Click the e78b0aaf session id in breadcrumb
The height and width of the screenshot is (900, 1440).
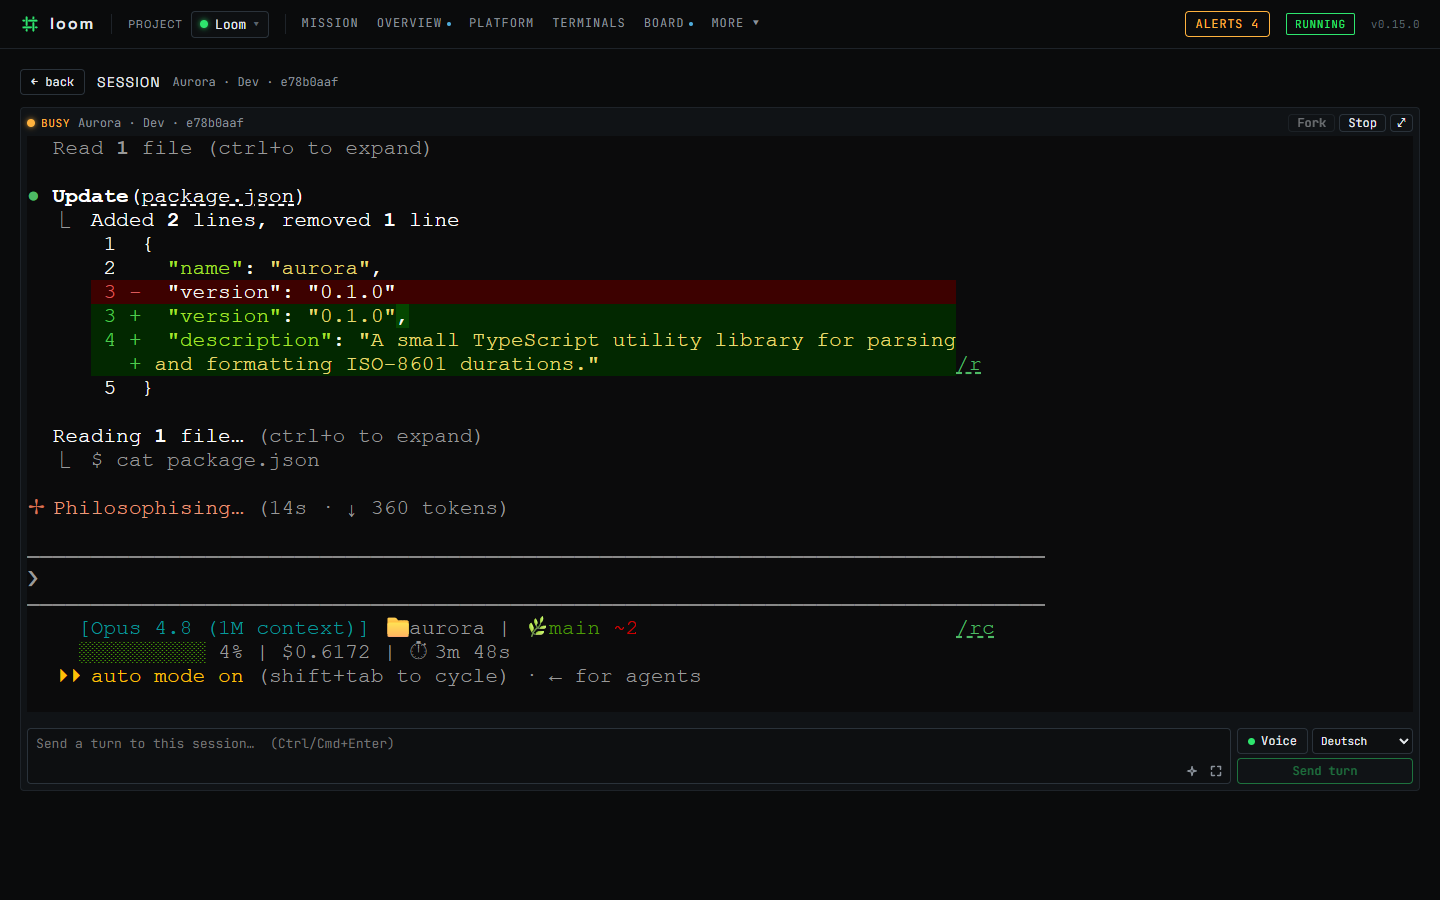309,82
